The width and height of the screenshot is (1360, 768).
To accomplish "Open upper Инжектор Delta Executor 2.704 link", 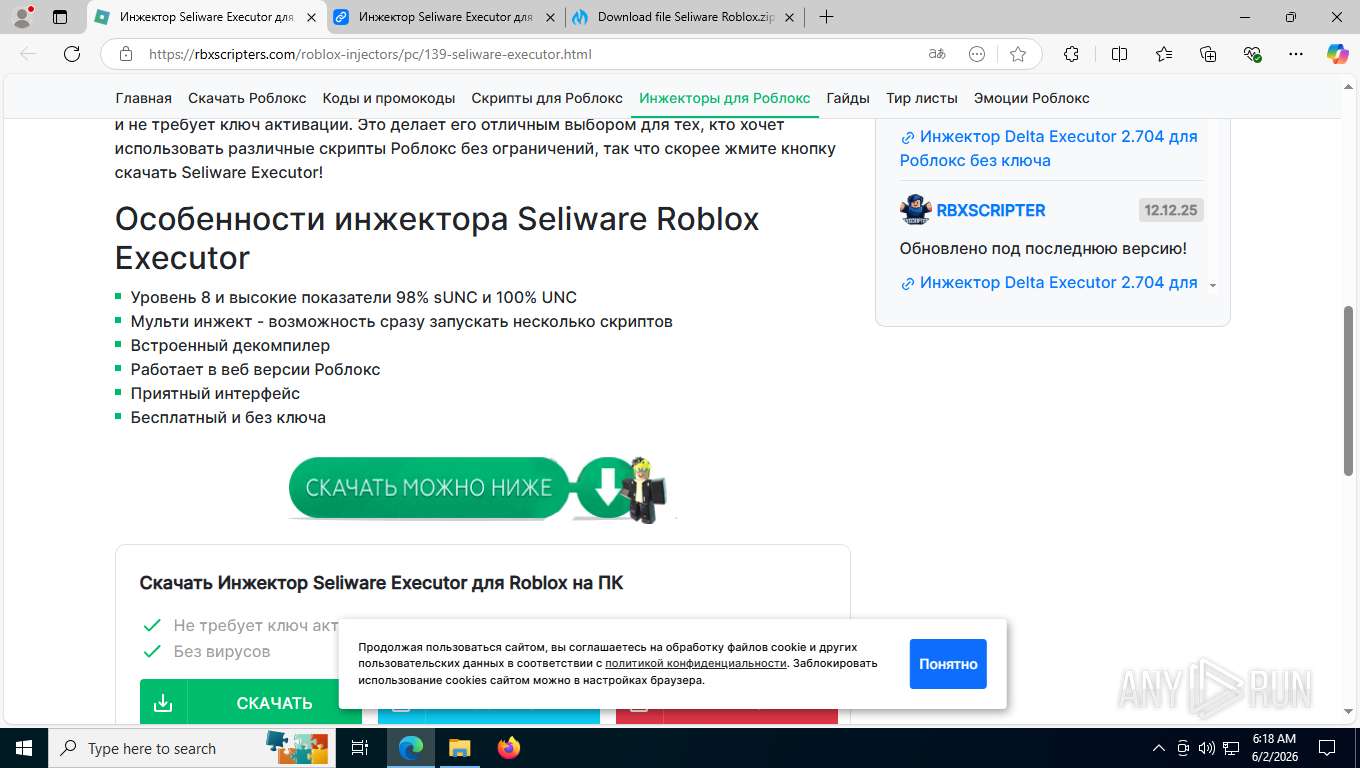I will click(x=1049, y=148).
